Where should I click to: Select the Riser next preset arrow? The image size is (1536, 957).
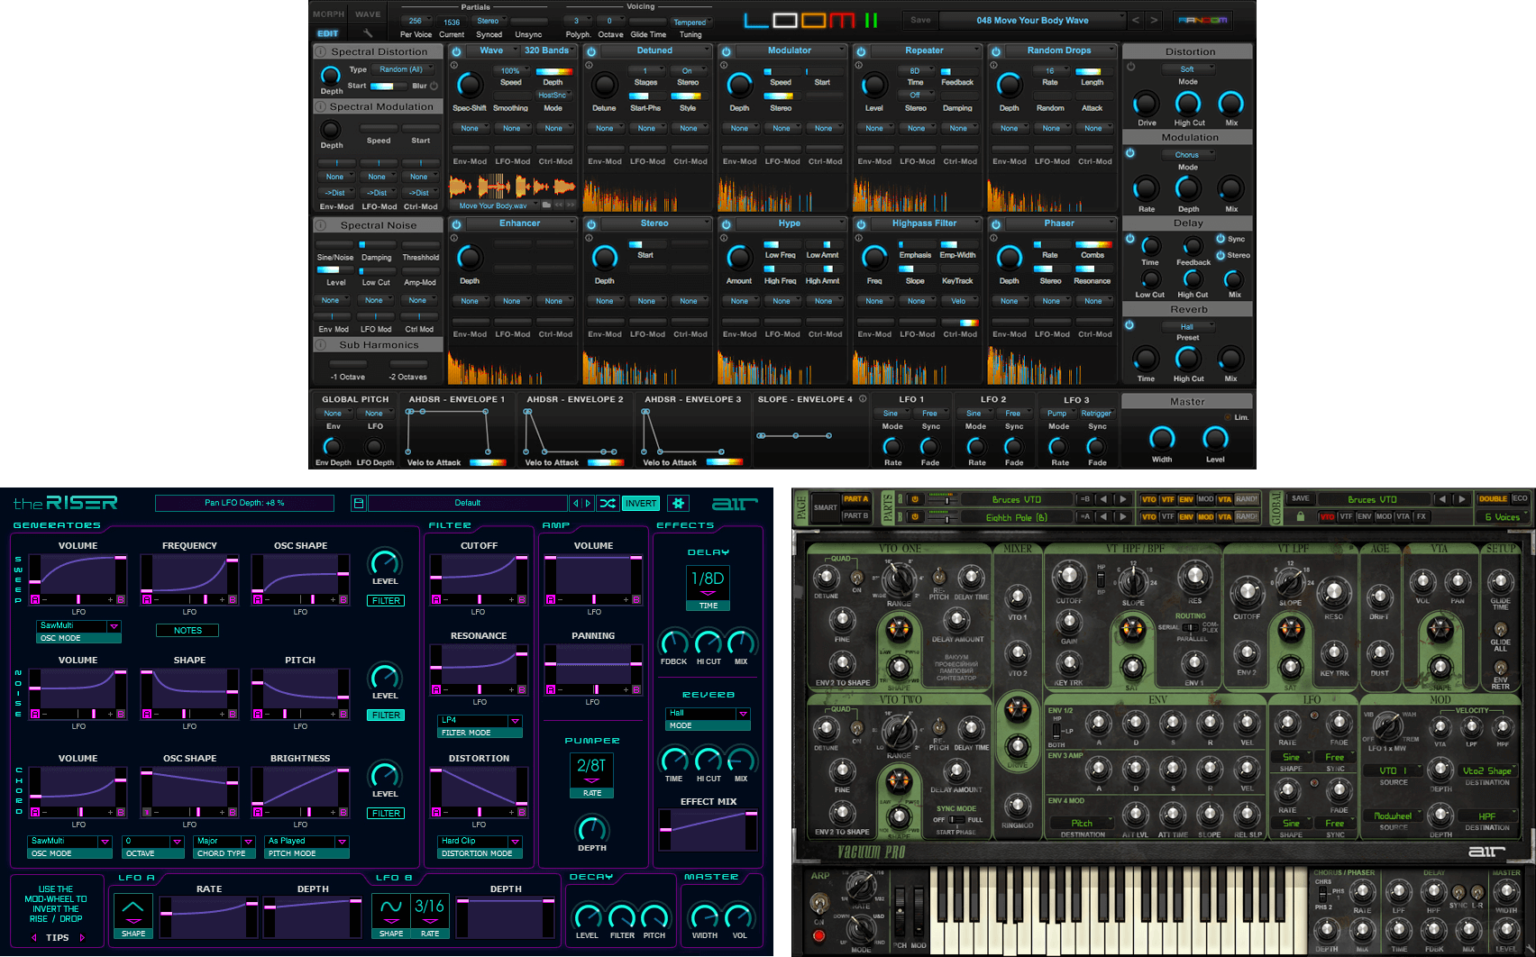588,503
